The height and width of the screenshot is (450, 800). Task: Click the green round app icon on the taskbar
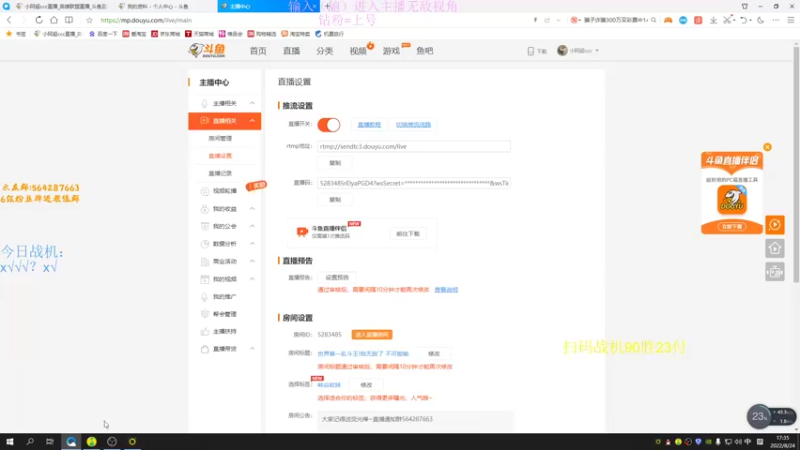pos(91,441)
